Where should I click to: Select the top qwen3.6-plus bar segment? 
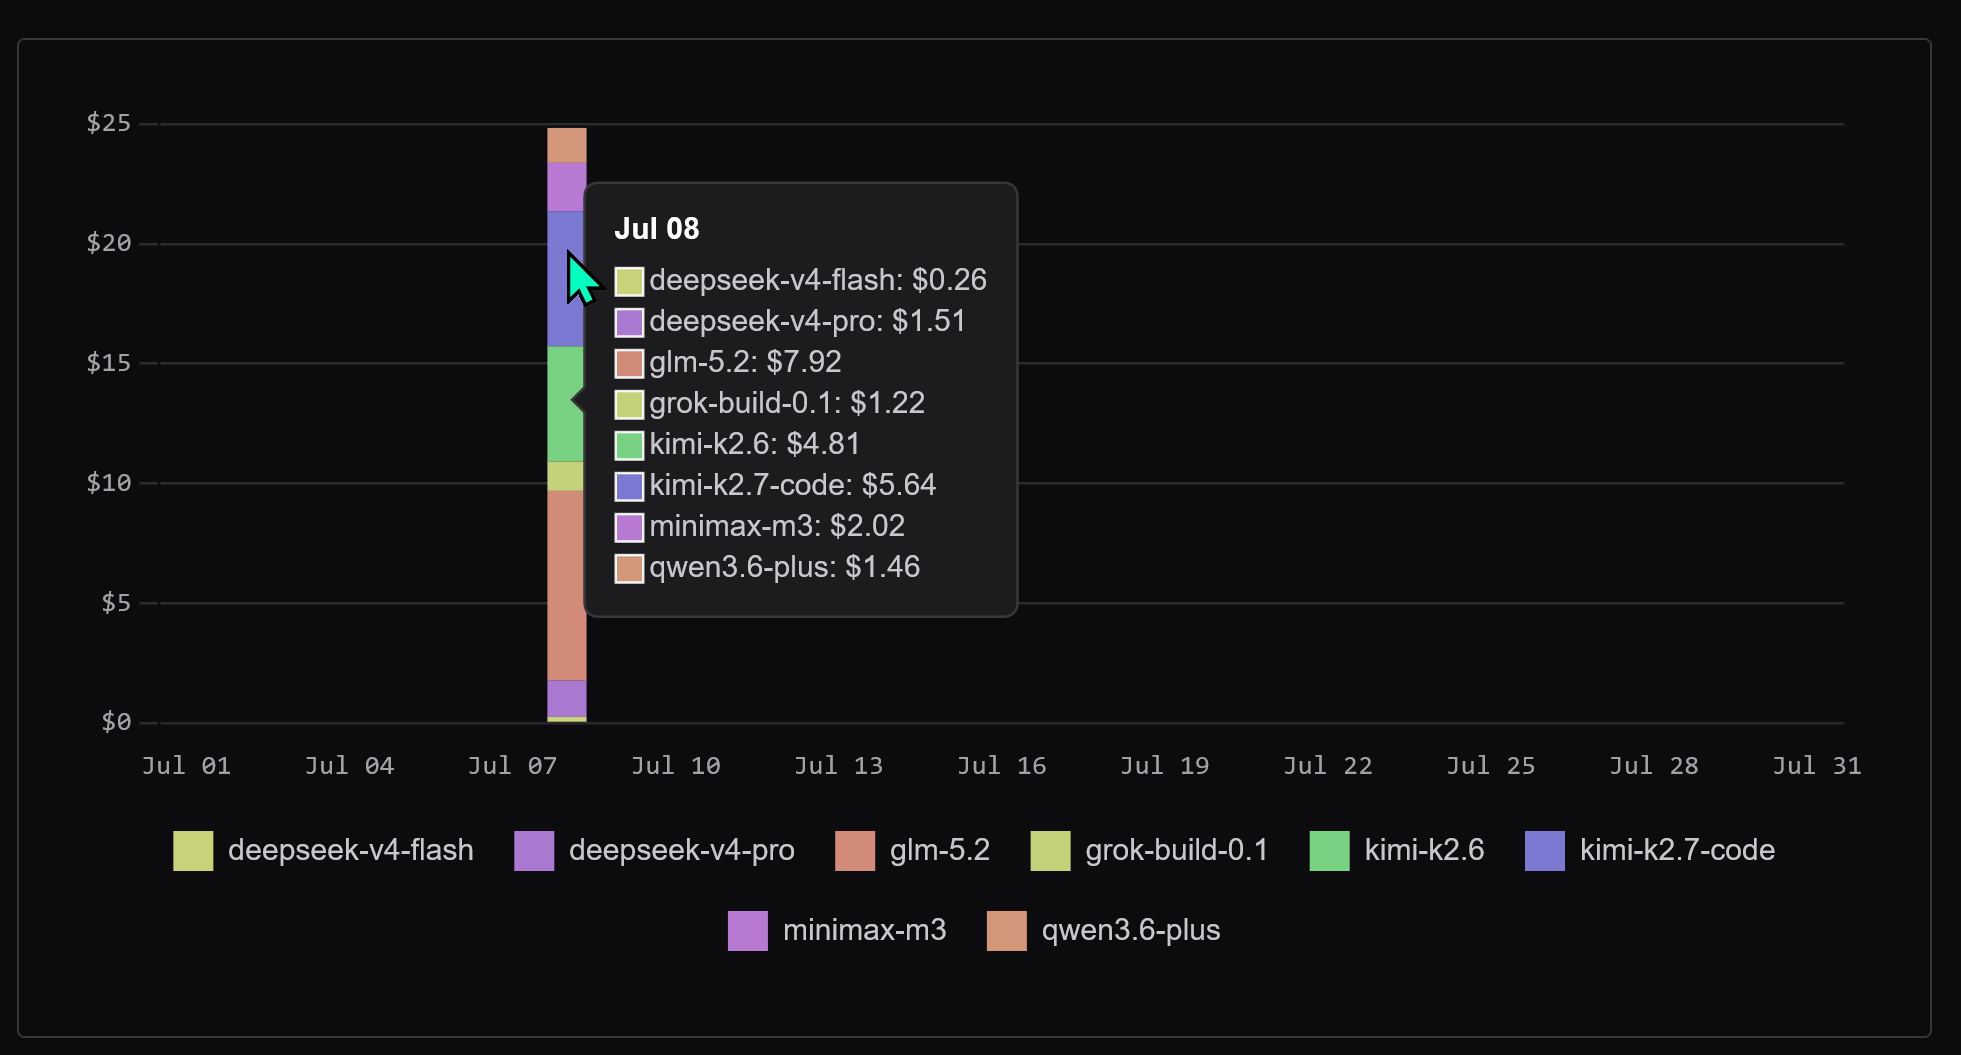pos(567,145)
